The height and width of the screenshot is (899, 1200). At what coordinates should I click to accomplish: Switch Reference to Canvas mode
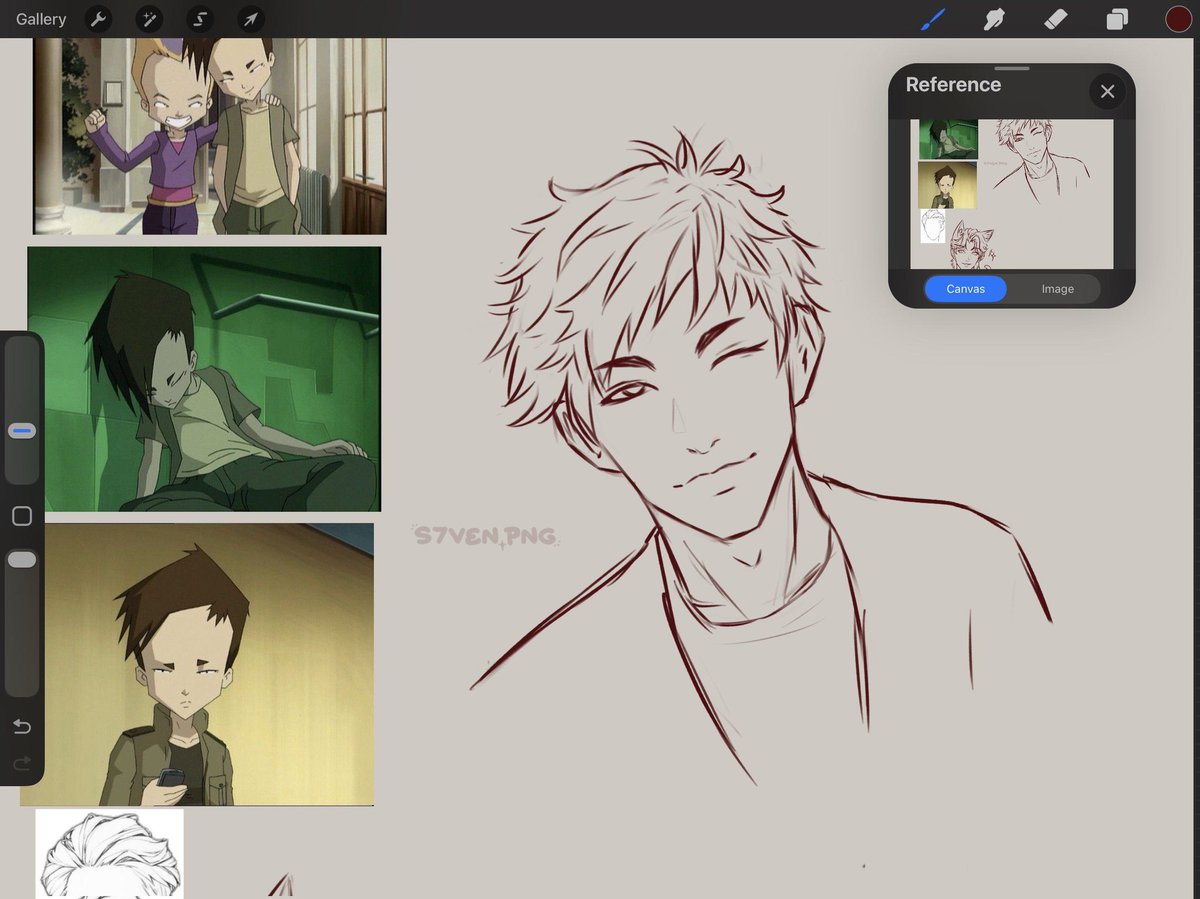[966, 289]
